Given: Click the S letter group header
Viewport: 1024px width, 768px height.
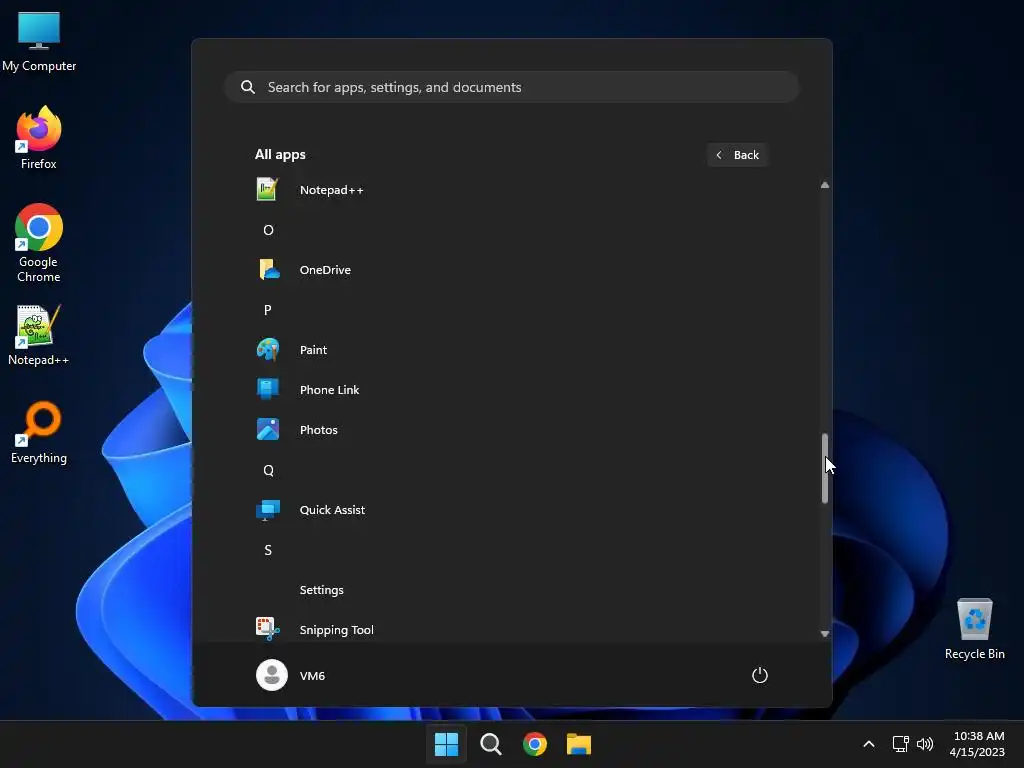Looking at the screenshot, I should 268,550.
